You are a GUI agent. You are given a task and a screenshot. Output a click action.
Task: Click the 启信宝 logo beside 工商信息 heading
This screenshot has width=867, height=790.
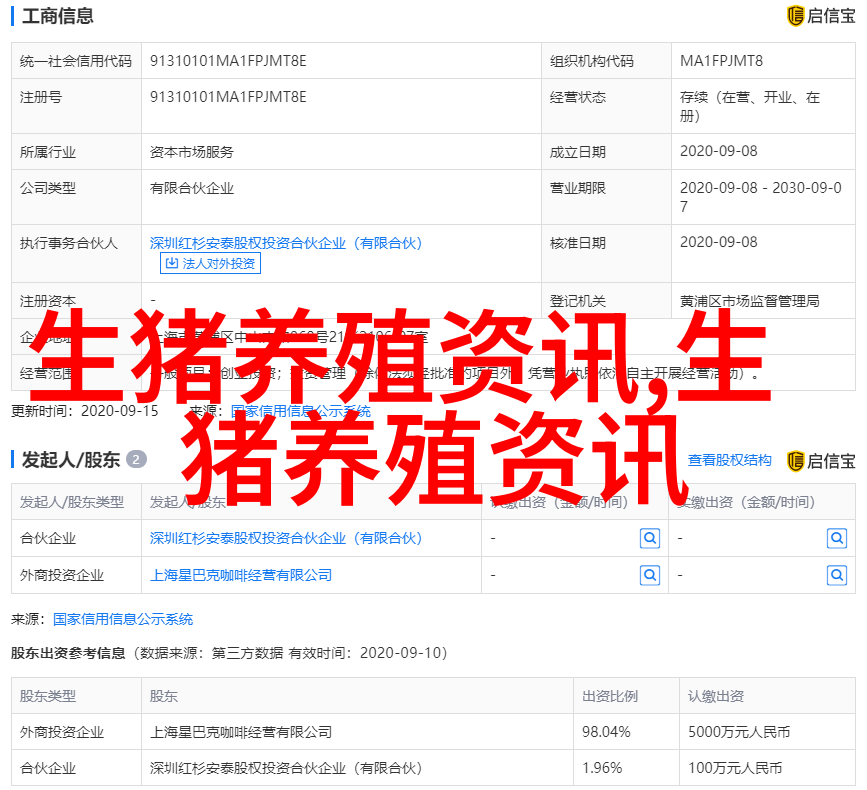(x=821, y=16)
